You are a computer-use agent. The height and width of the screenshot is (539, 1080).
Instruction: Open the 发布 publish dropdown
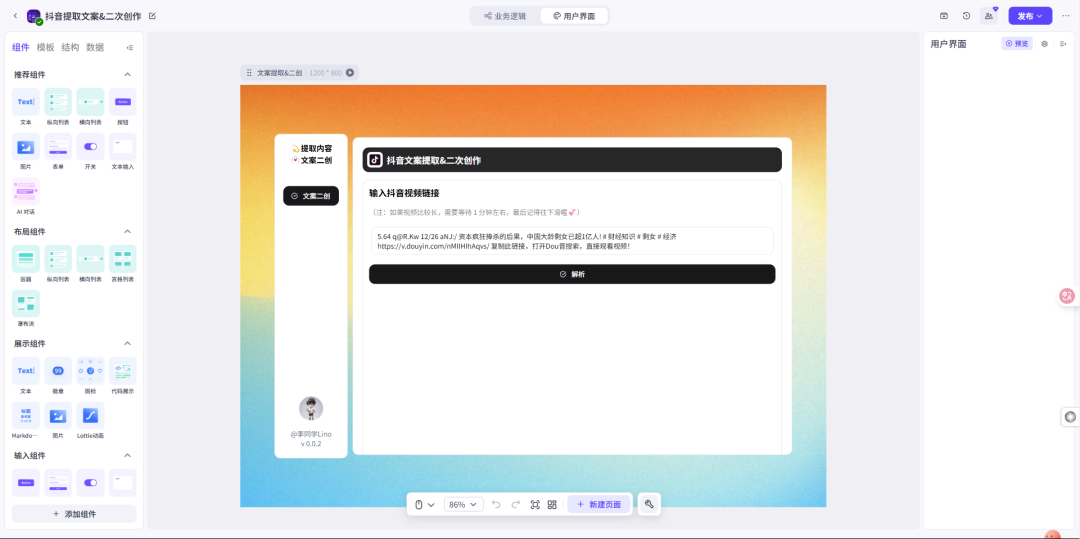(x=1030, y=16)
